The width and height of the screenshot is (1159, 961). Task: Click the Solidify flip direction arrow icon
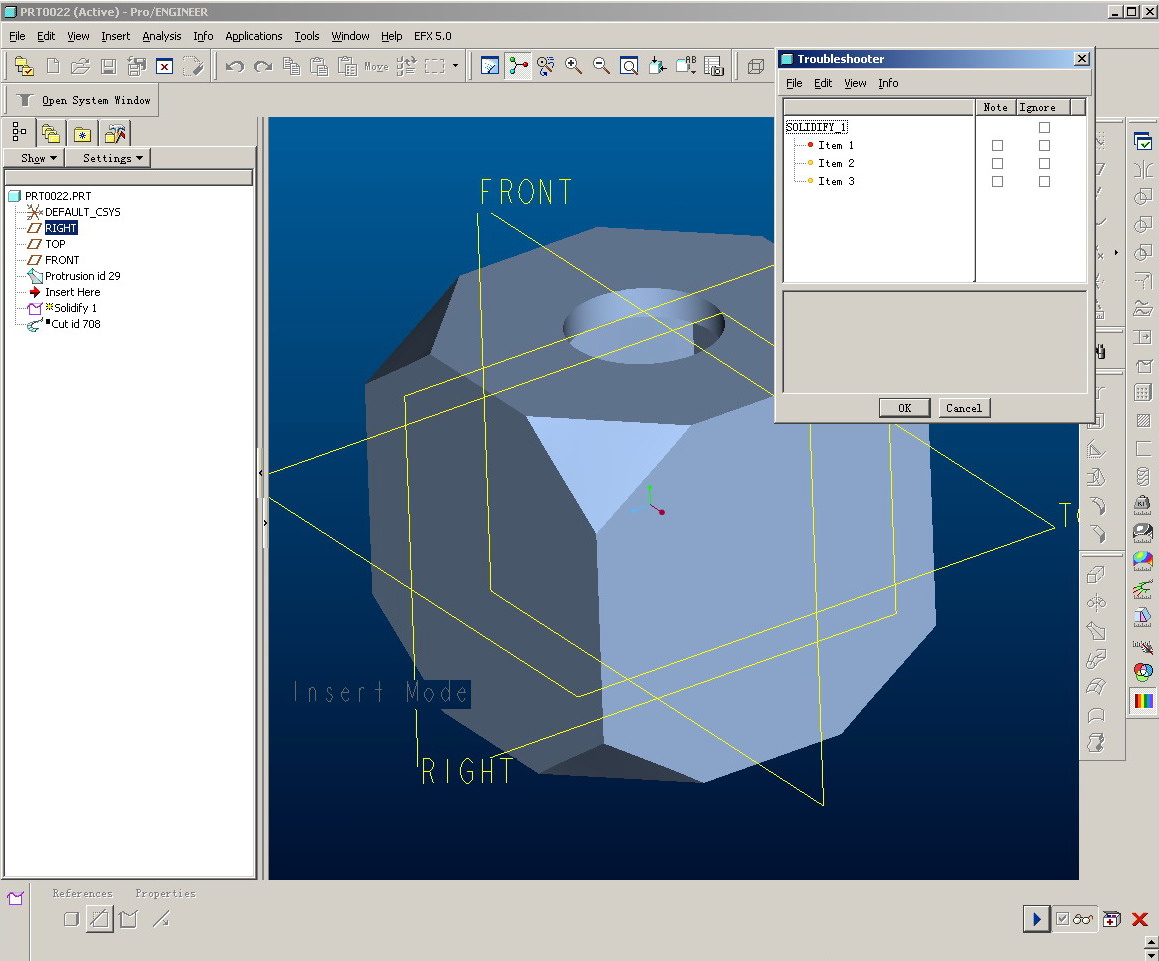click(x=161, y=919)
